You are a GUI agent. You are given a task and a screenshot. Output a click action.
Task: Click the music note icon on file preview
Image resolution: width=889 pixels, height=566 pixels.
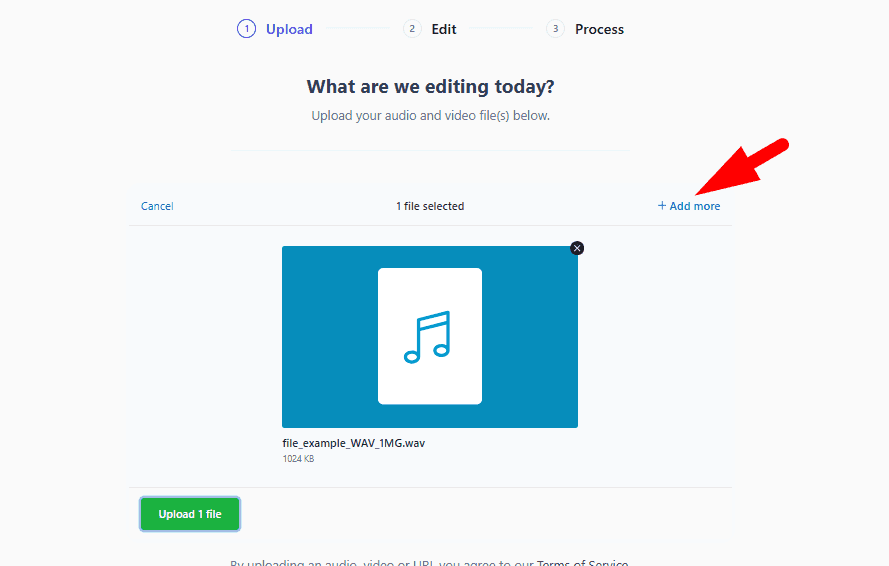[x=428, y=337]
